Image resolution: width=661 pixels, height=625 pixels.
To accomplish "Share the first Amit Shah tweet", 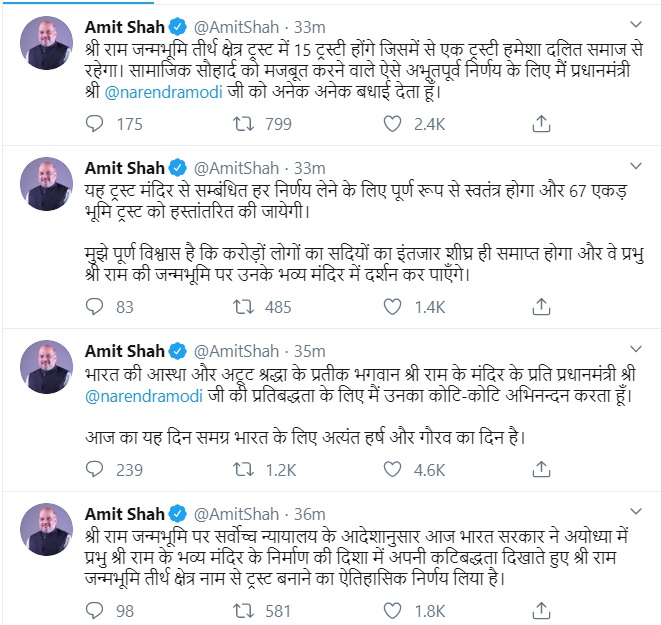I will pyautogui.click(x=541, y=123).
